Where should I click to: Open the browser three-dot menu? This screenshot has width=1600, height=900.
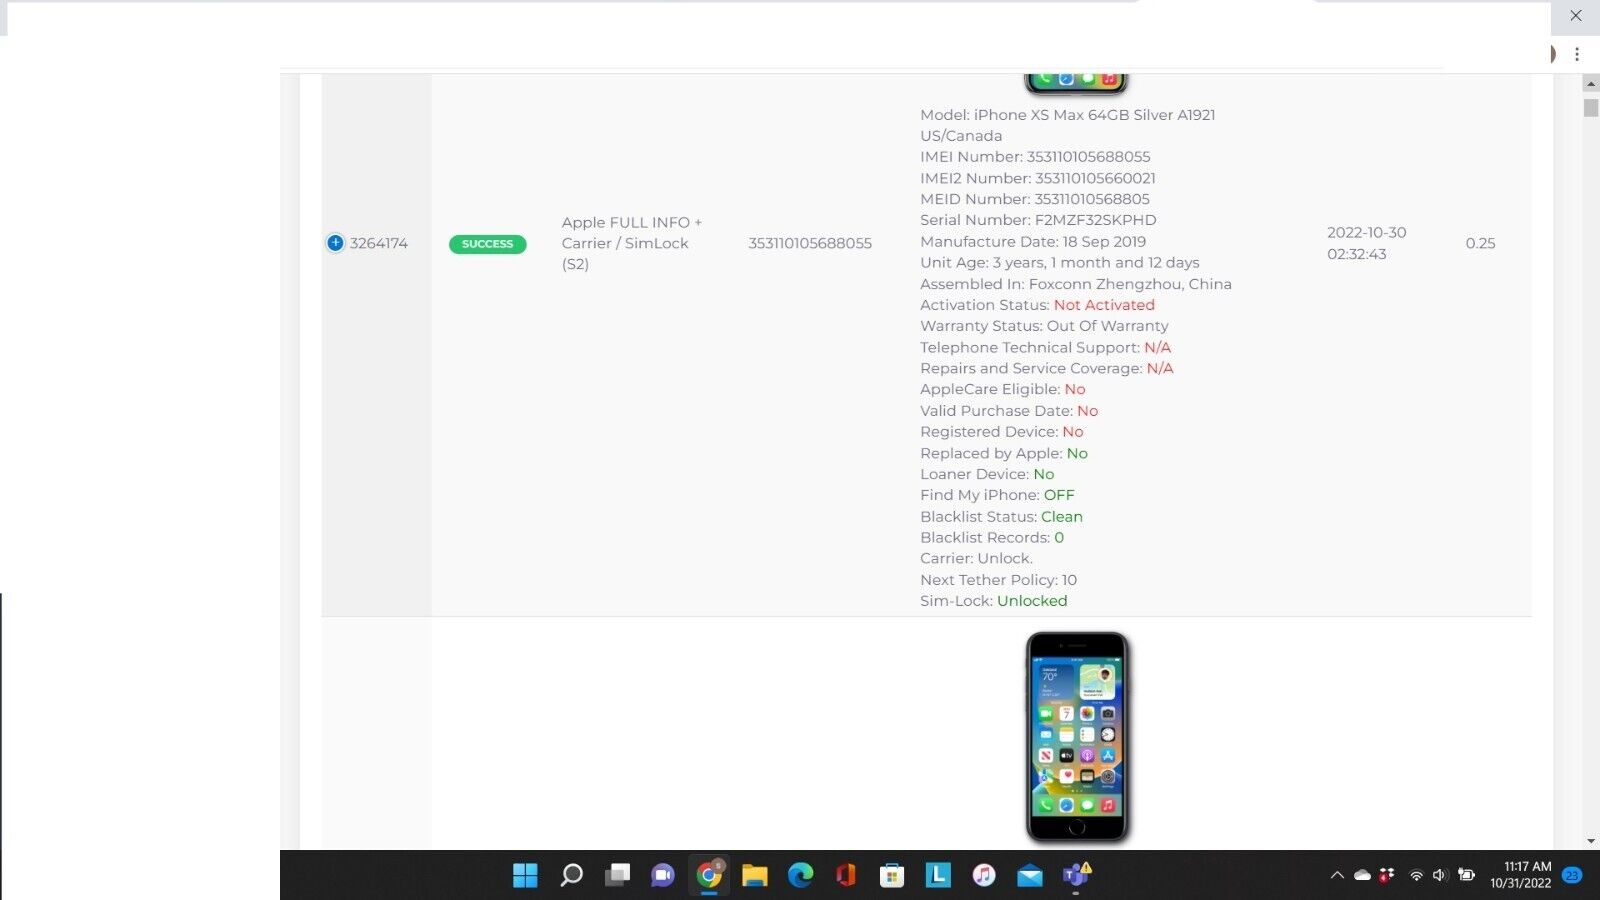[1577, 54]
